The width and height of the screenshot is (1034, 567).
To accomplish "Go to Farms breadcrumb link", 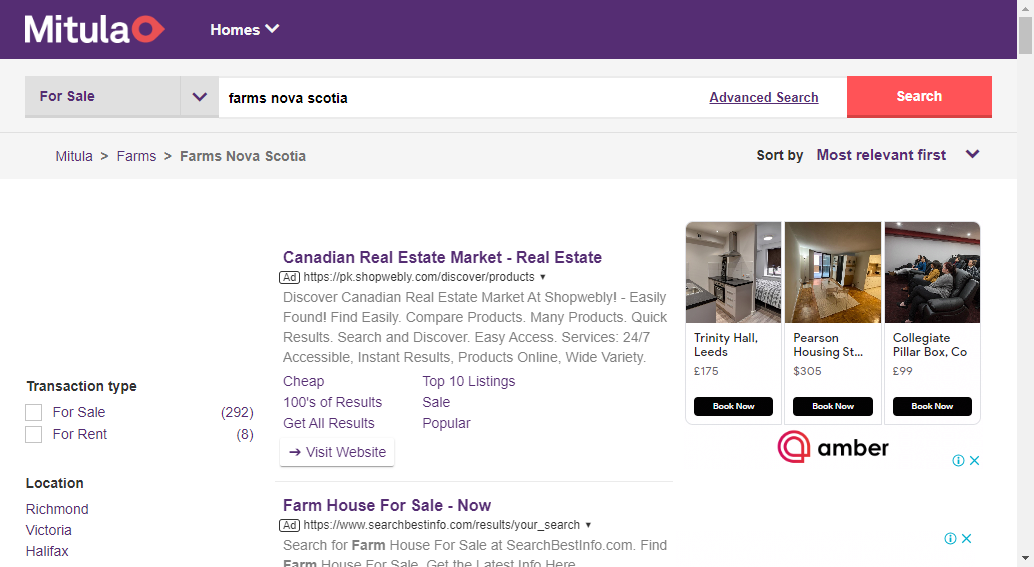I will coord(137,156).
